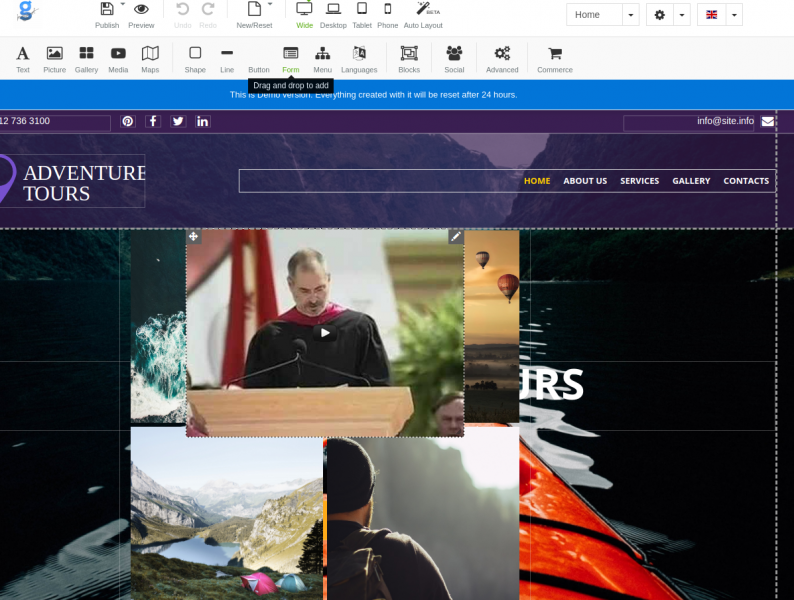The width and height of the screenshot is (794, 600).
Task: Click the info@site.info email text
Action: click(725, 121)
